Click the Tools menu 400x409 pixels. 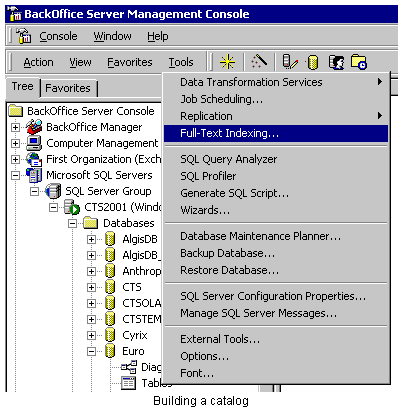click(x=181, y=62)
